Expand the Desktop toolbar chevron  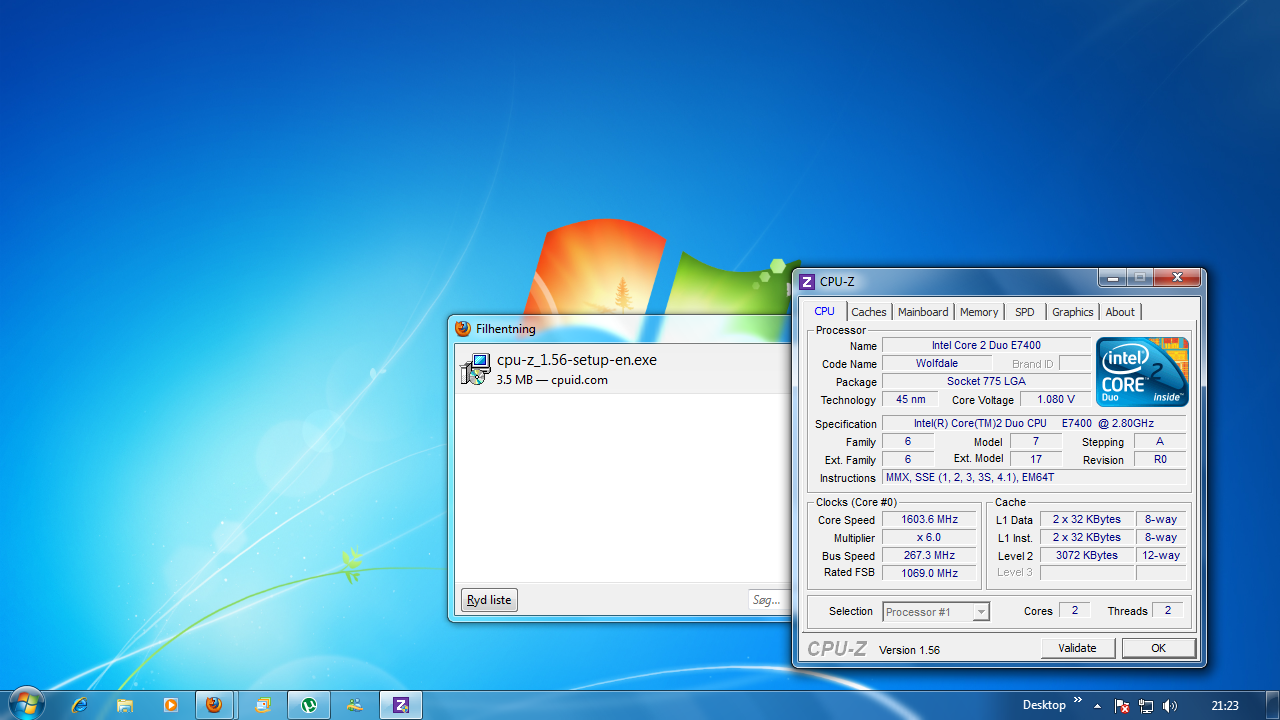[x=1078, y=700]
